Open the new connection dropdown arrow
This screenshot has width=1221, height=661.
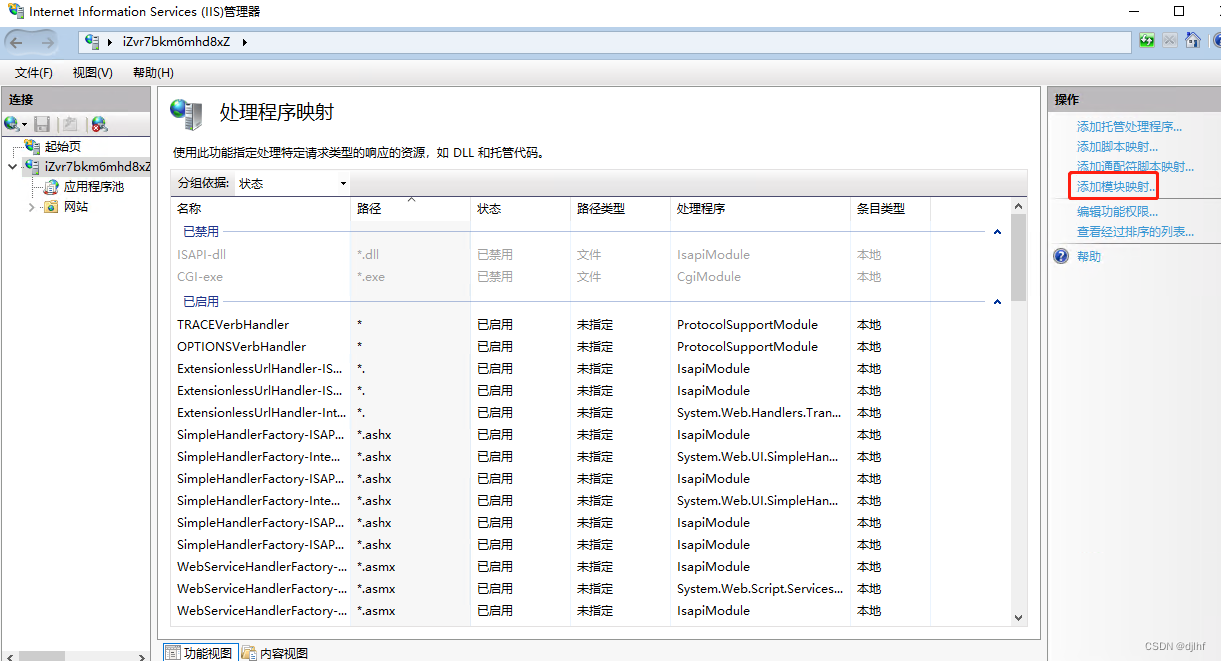click(22, 124)
